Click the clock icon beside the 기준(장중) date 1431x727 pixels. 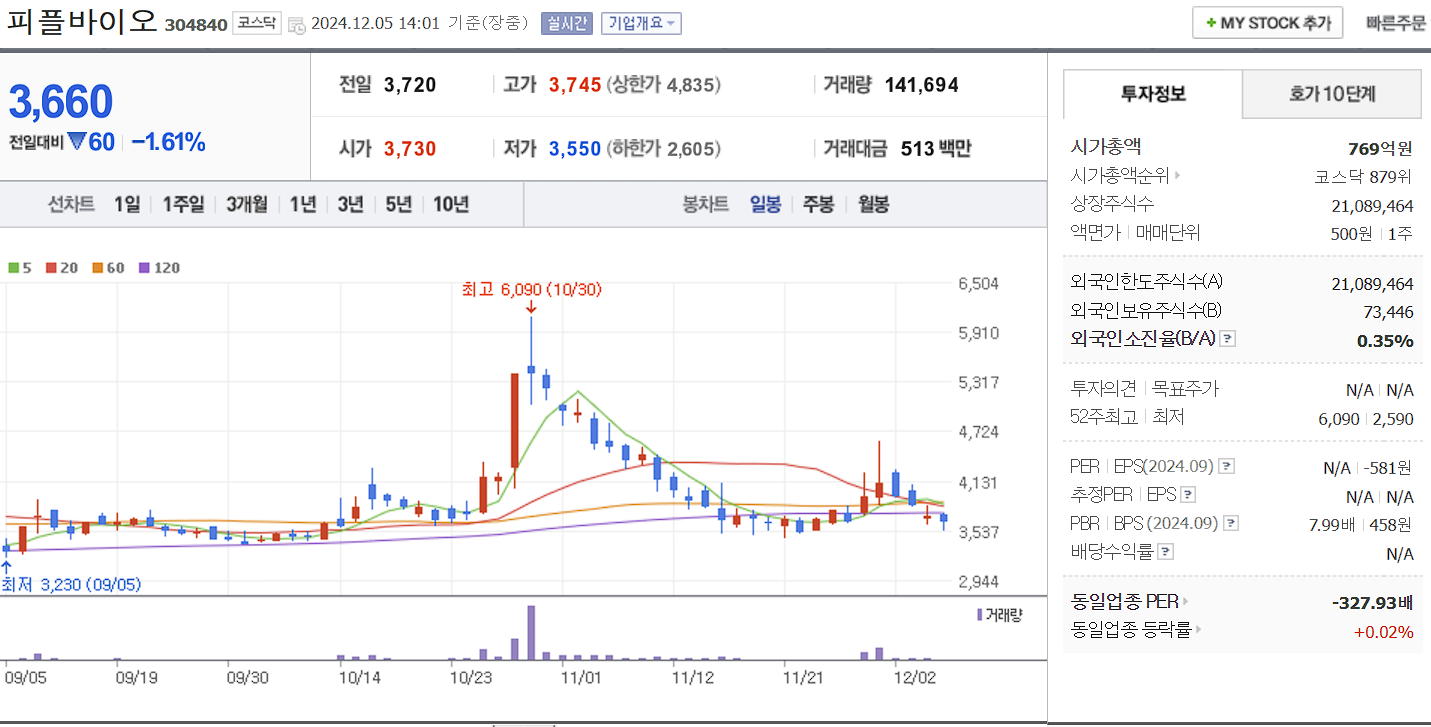pyautogui.click(x=296, y=24)
